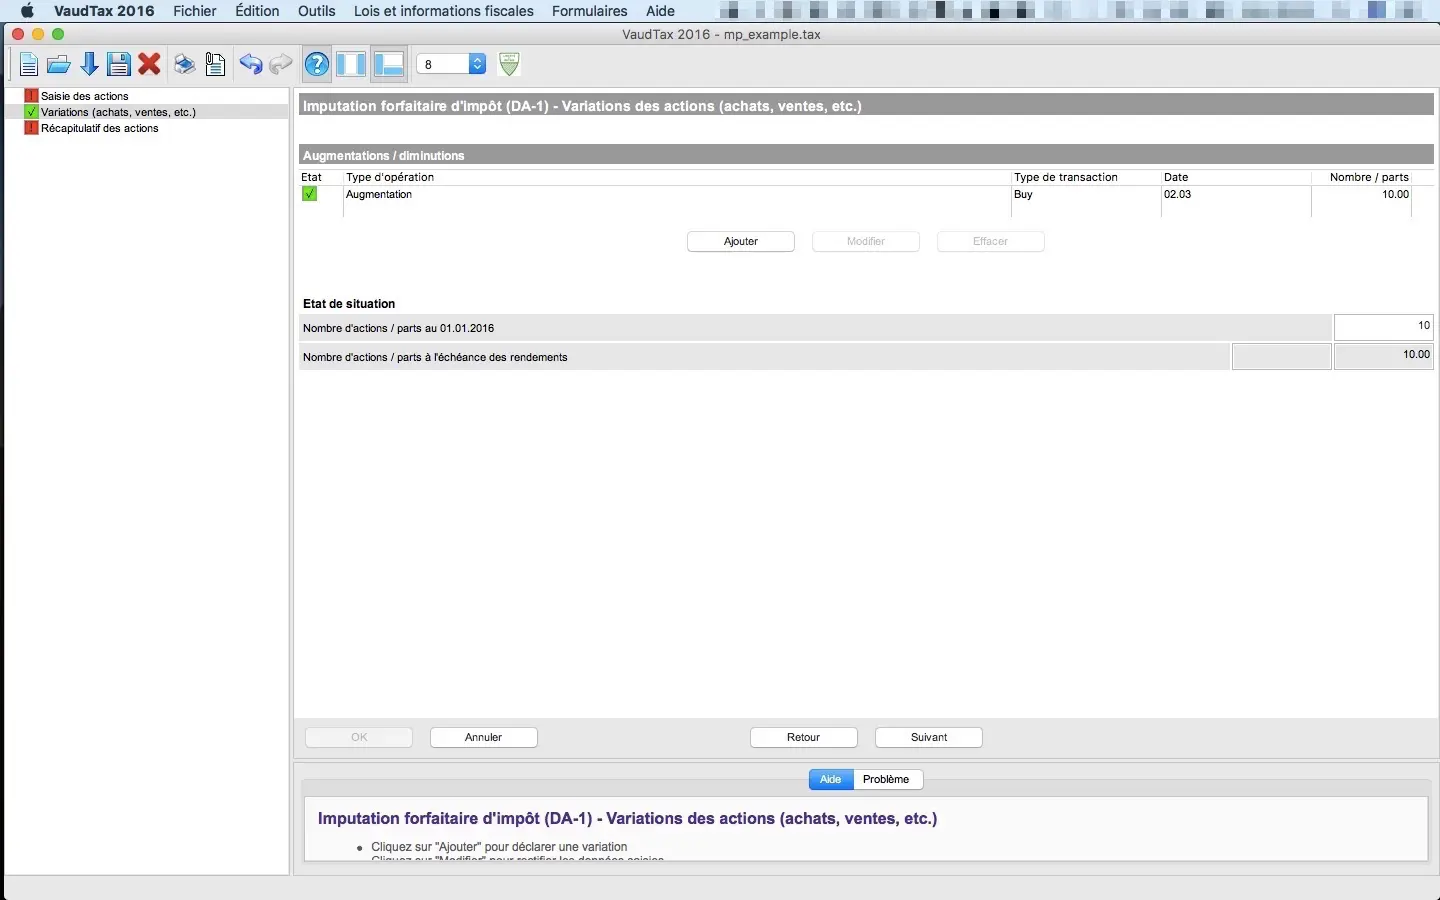1440x900 pixels.
Task: Go back with the Retour button
Action: [804, 737]
